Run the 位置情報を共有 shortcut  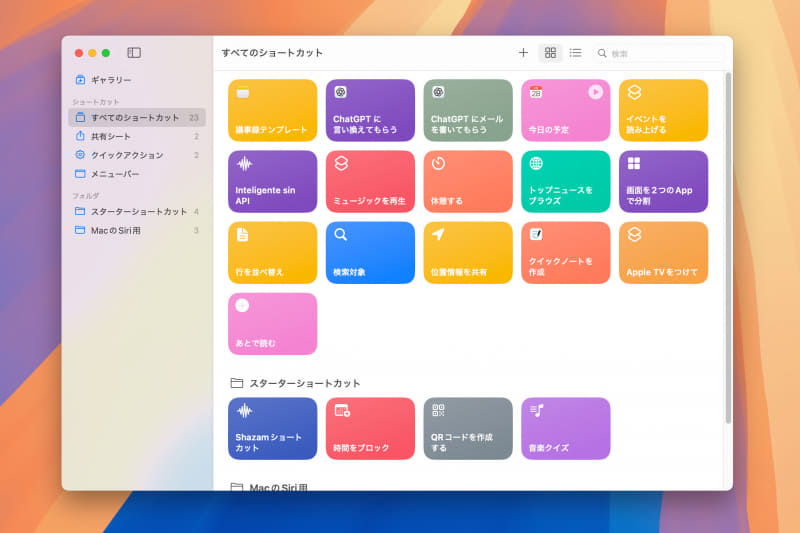point(468,252)
